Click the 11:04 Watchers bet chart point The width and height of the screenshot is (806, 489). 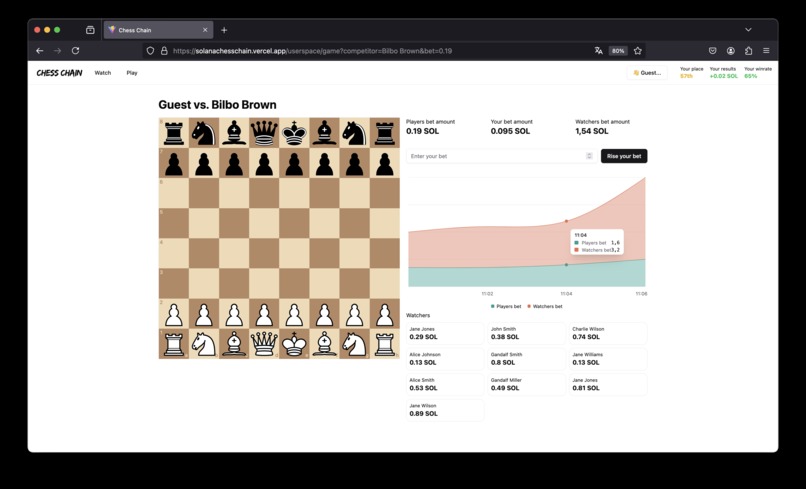point(566,221)
